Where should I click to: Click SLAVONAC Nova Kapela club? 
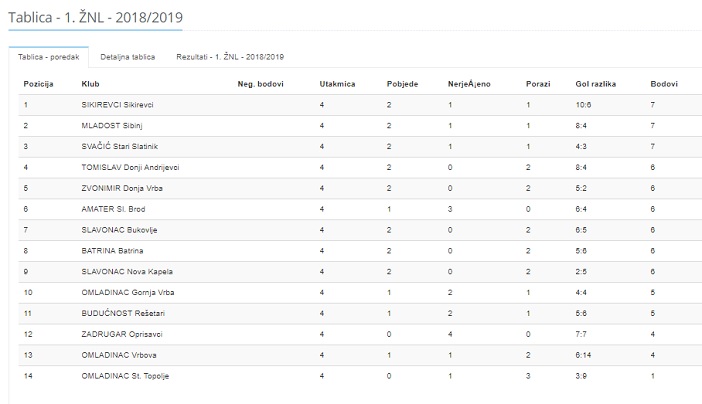(x=127, y=272)
